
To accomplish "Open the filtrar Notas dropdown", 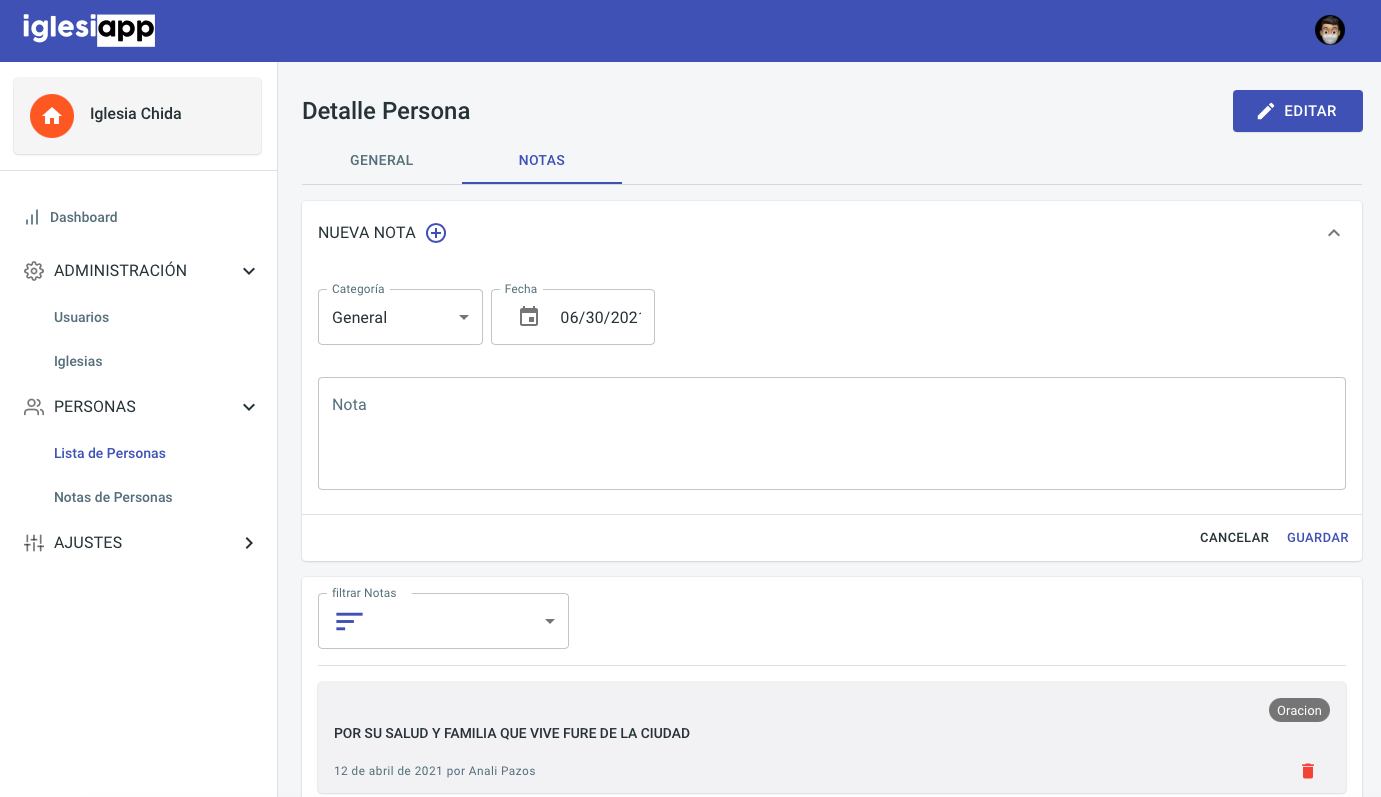I will (x=443, y=621).
